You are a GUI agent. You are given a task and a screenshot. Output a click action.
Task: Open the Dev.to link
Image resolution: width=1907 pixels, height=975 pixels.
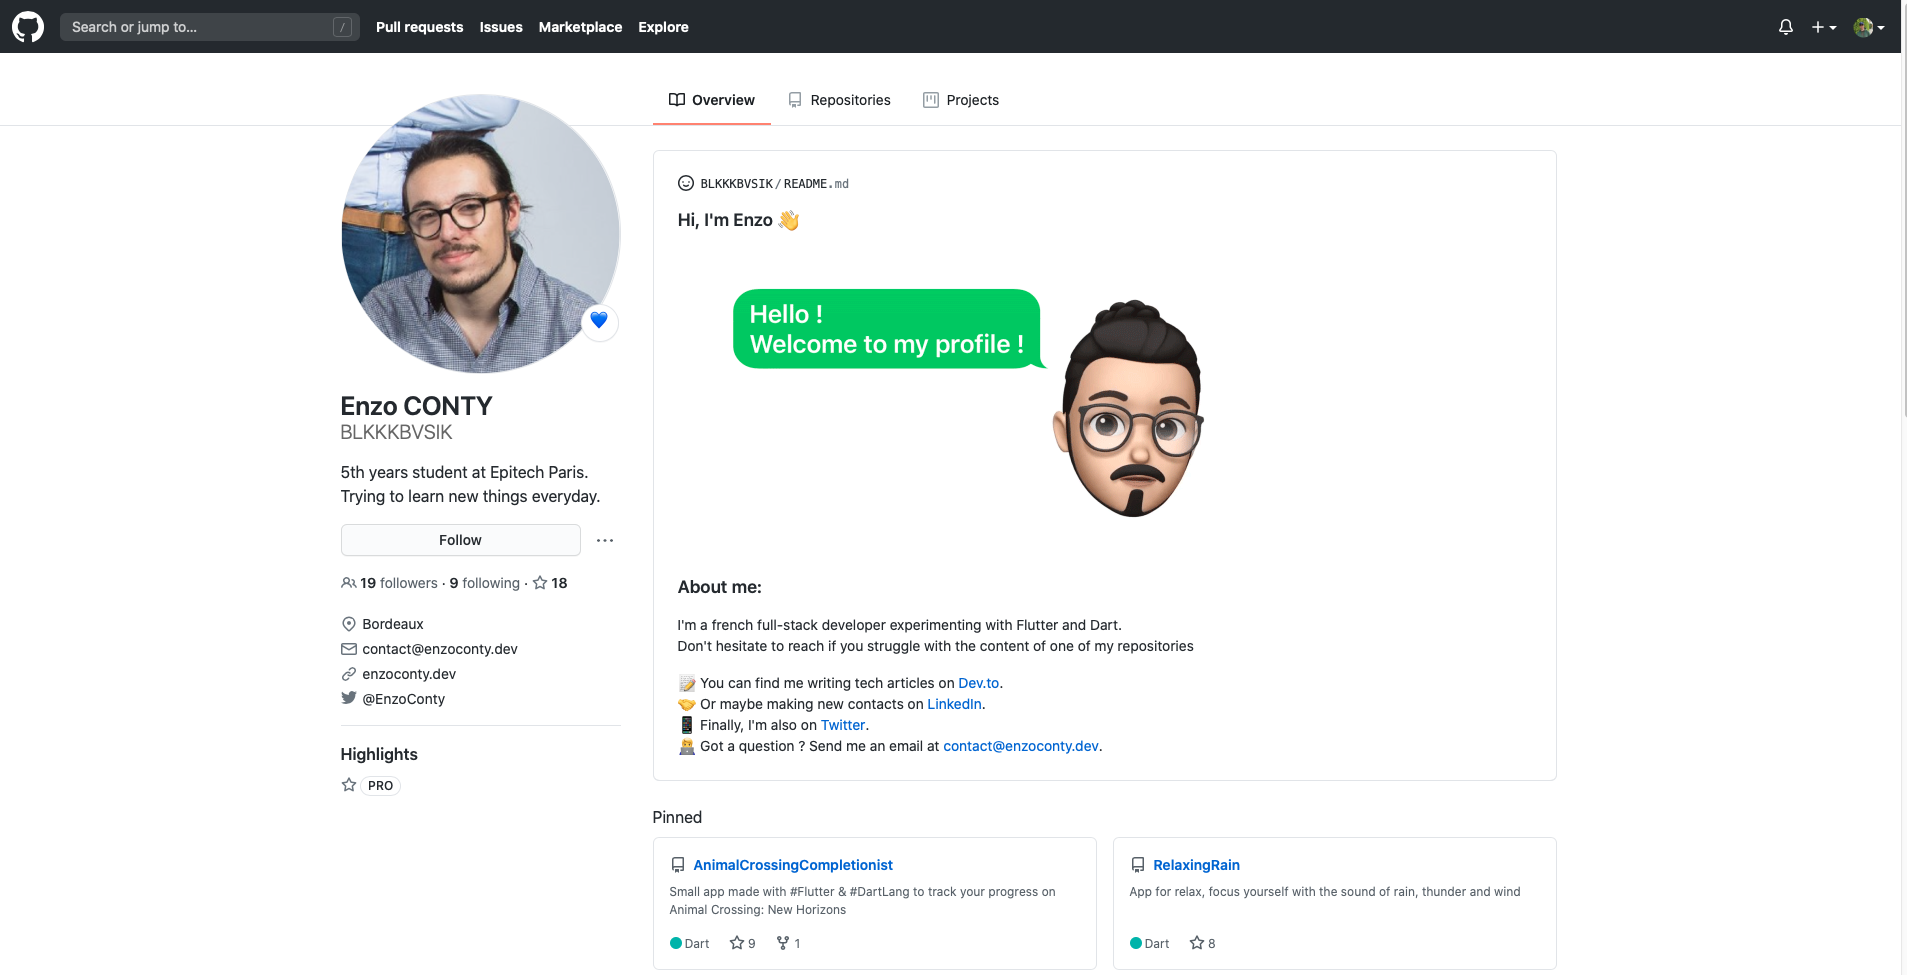(x=979, y=683)
